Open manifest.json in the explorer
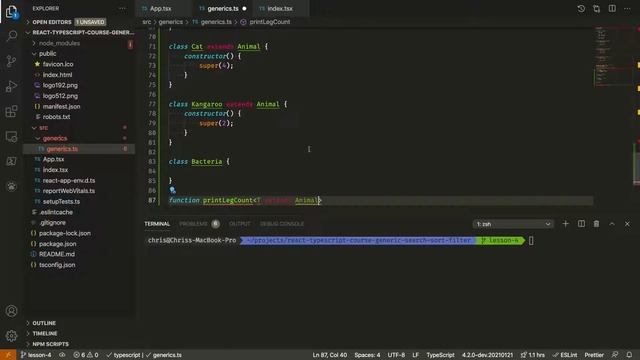Screen dimensions: 640x360 [61, 107]
